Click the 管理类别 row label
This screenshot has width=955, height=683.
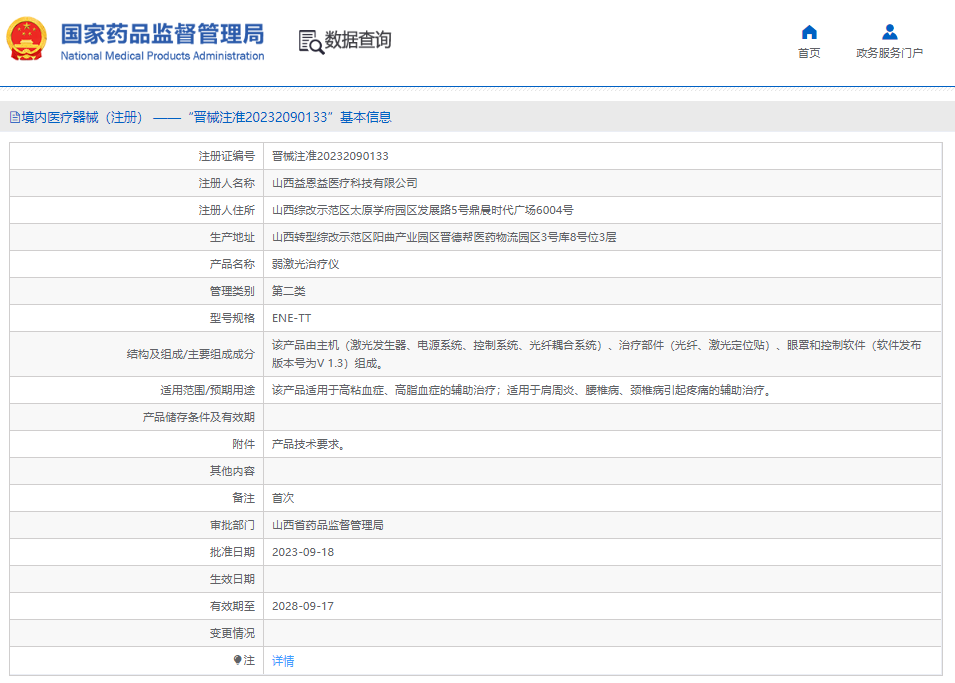point(232,291)
